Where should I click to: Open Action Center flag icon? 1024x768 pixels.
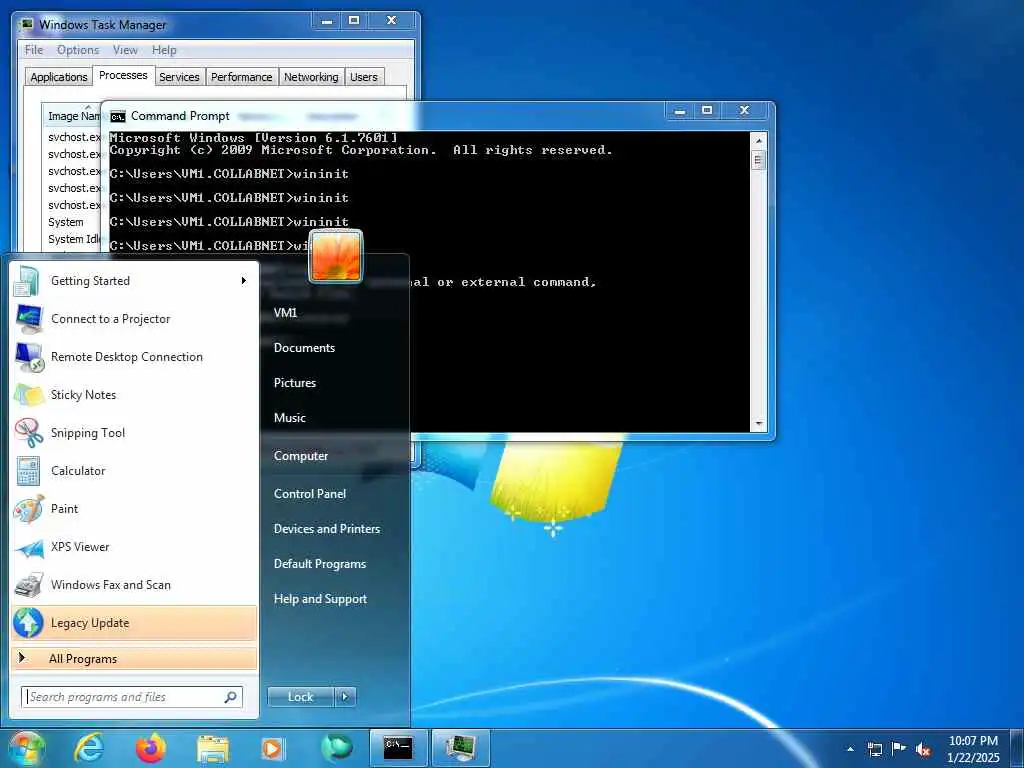tap(899, 748)
